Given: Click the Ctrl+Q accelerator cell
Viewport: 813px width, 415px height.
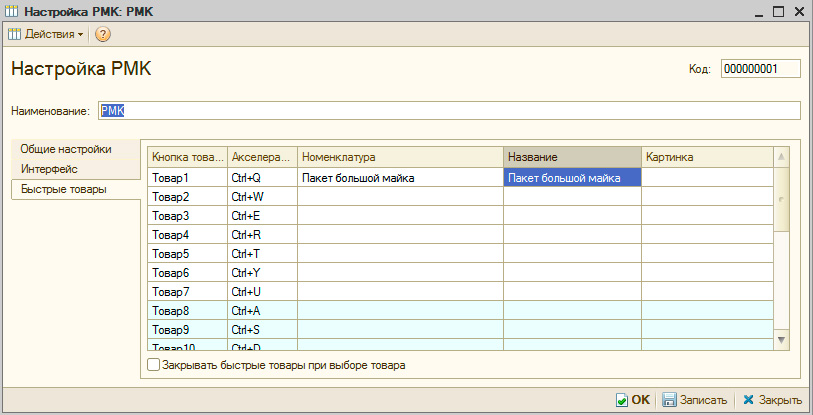Looking at the screenshot, I should (x=262, y=178).
